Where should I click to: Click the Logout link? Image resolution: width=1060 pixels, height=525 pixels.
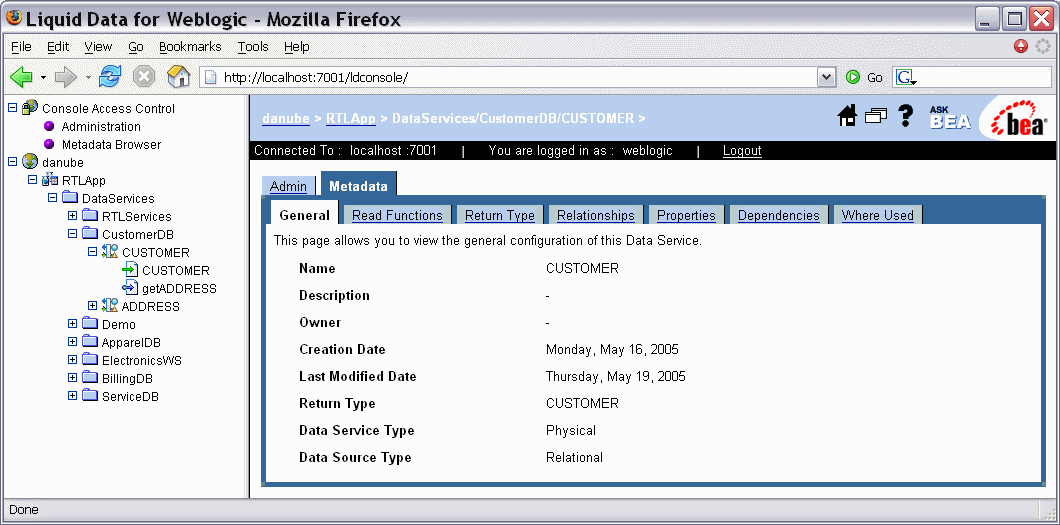pos(742,151)
